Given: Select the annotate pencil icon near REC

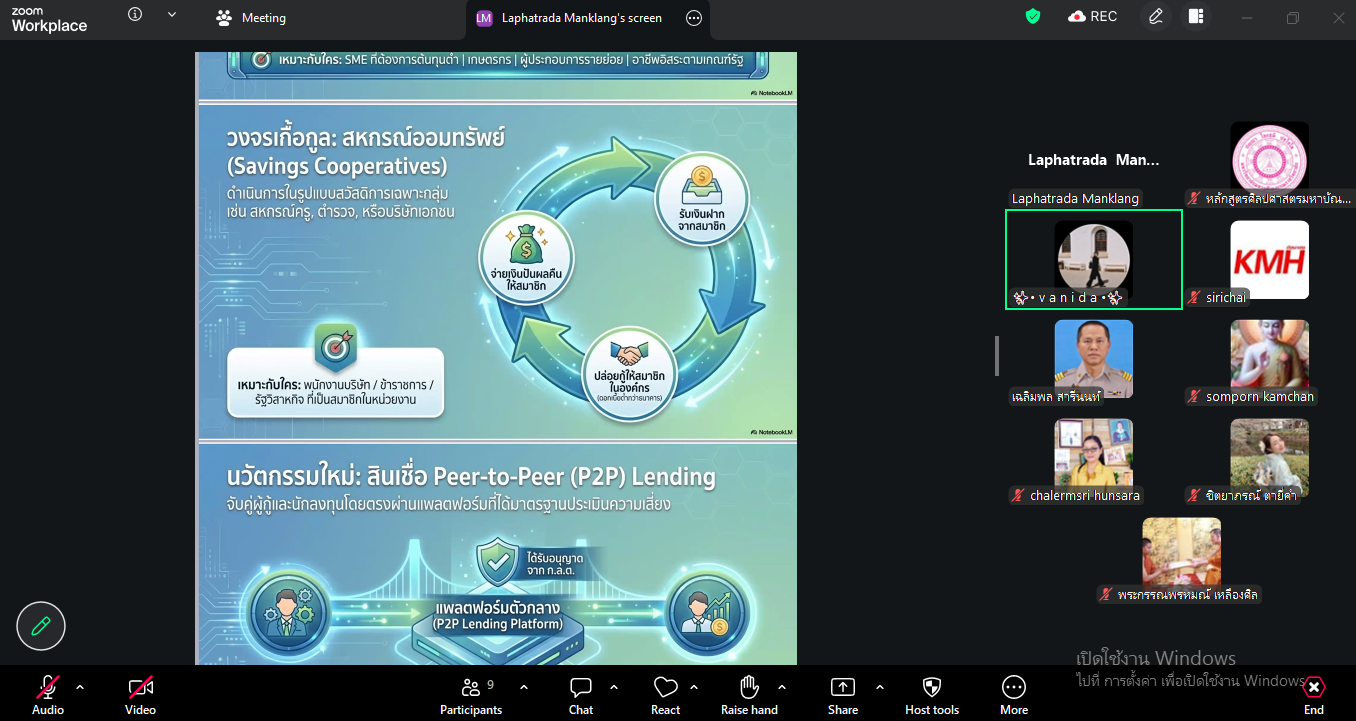Looking at the screenshot, I should tap(1155, 17).
